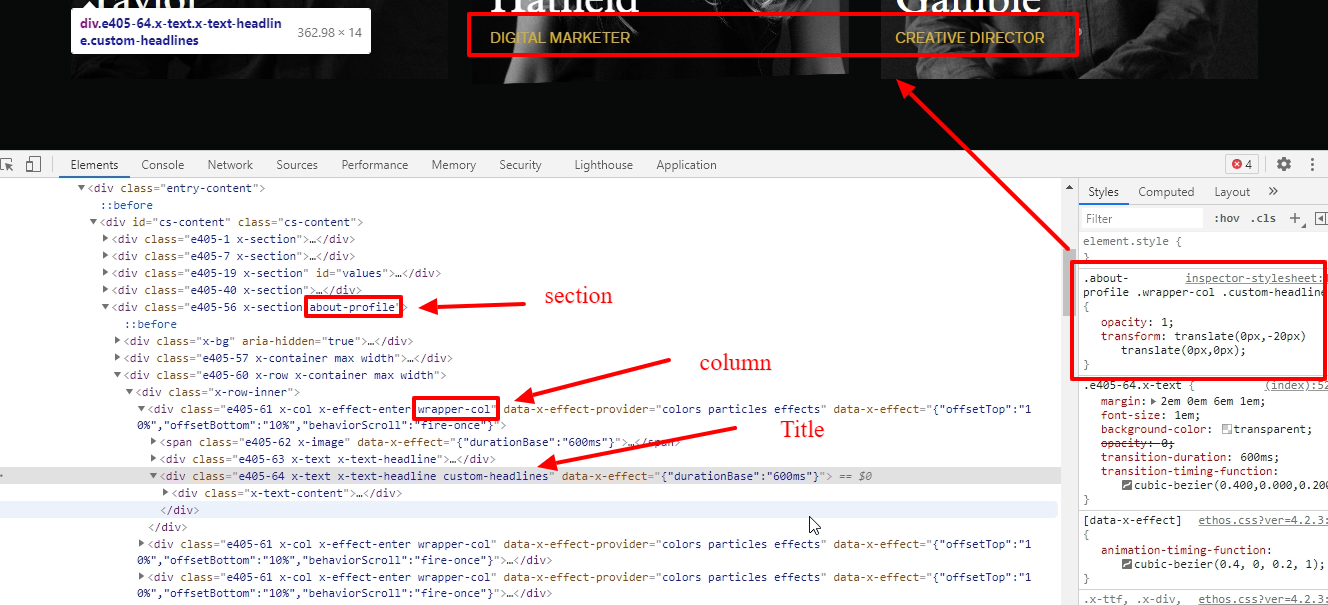
Task: Open the inspector-stylesheet source link
Action: click(x=1252, y=278)
